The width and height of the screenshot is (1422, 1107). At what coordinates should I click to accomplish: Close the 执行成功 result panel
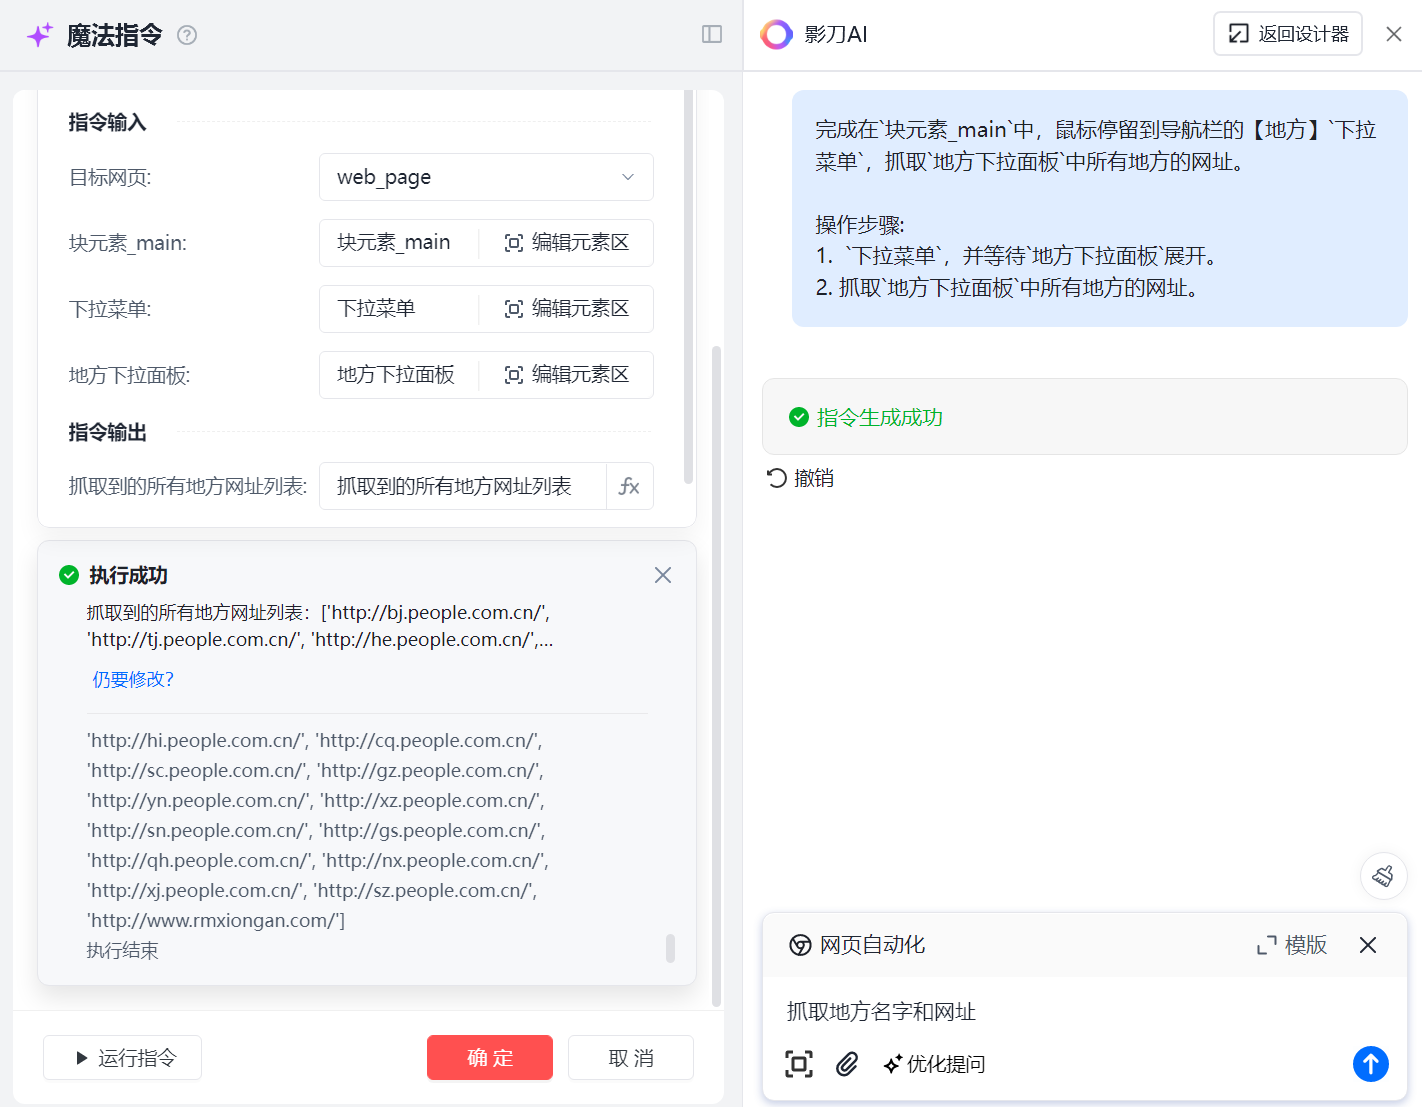pyautogui.click(x=663, y=575)
